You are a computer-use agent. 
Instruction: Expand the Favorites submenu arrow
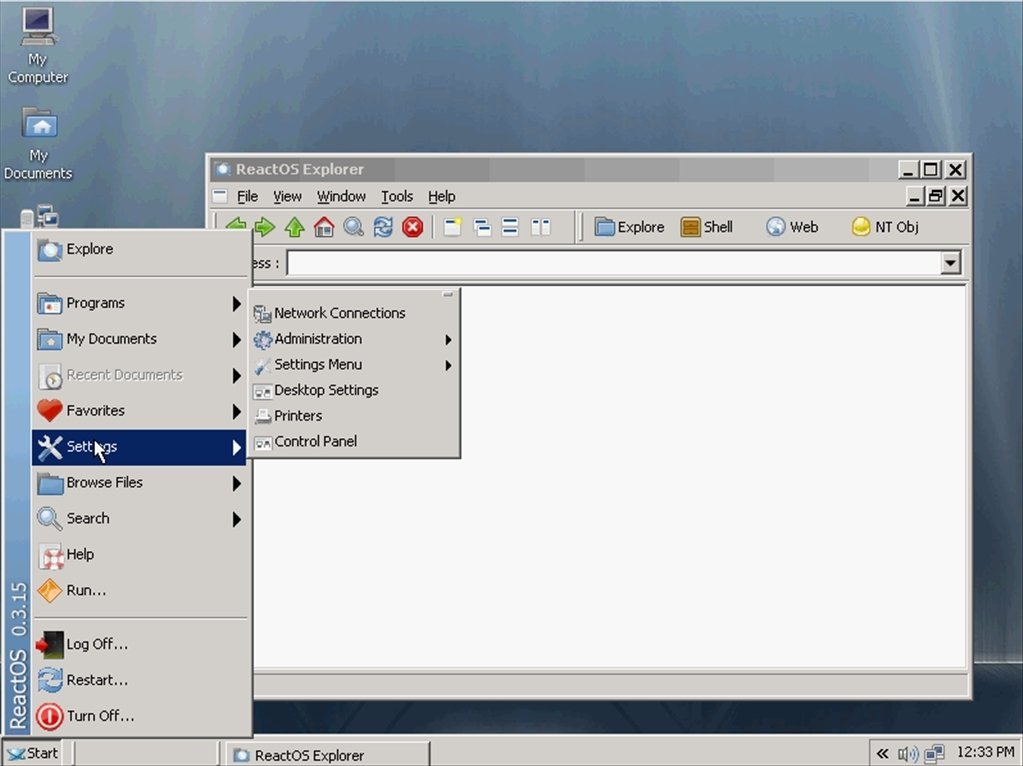pos(237,411)
